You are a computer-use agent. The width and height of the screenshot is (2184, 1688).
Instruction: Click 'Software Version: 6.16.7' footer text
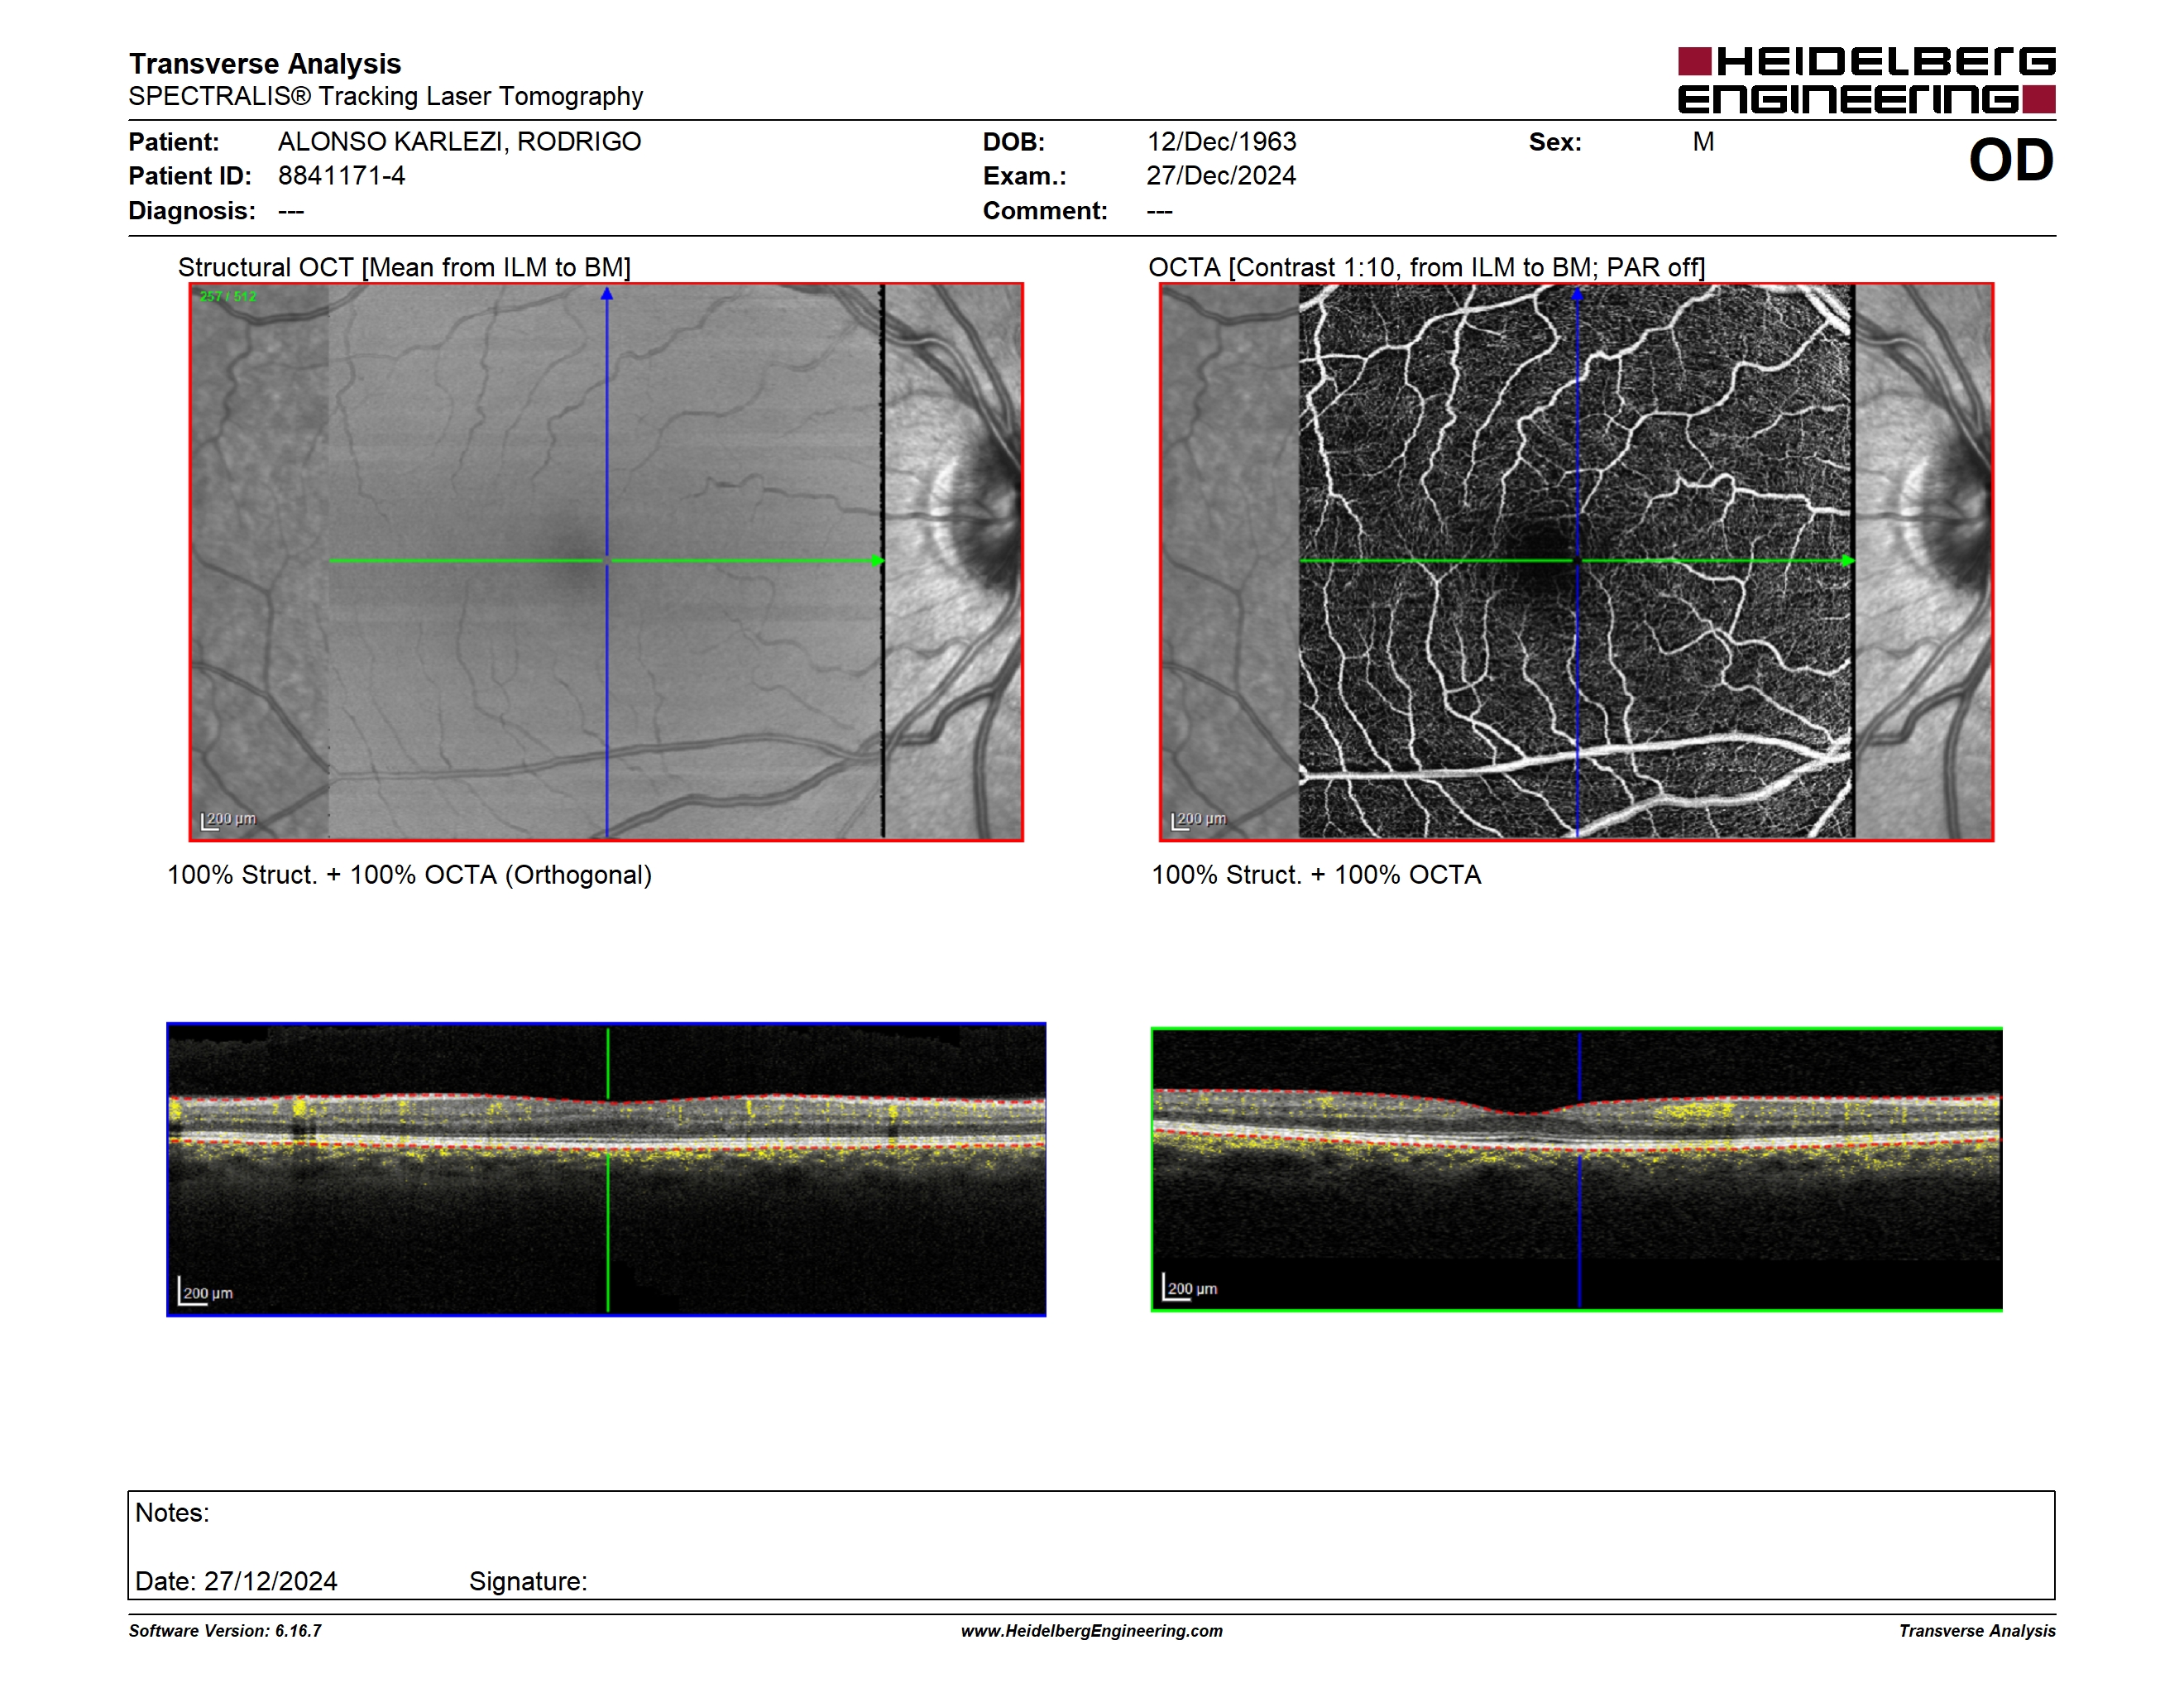225,1631
